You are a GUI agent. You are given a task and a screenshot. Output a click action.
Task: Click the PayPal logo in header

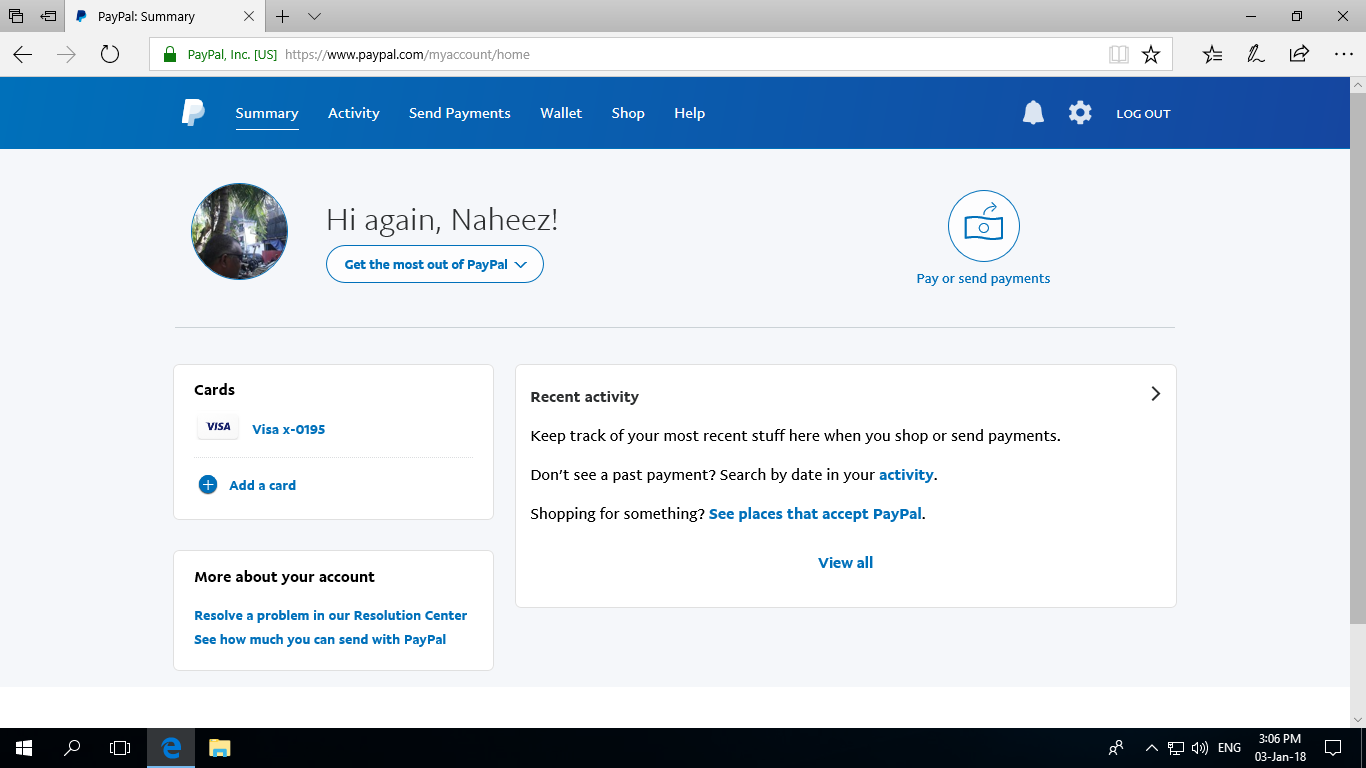pyautogui.click(x=193, y=113)
